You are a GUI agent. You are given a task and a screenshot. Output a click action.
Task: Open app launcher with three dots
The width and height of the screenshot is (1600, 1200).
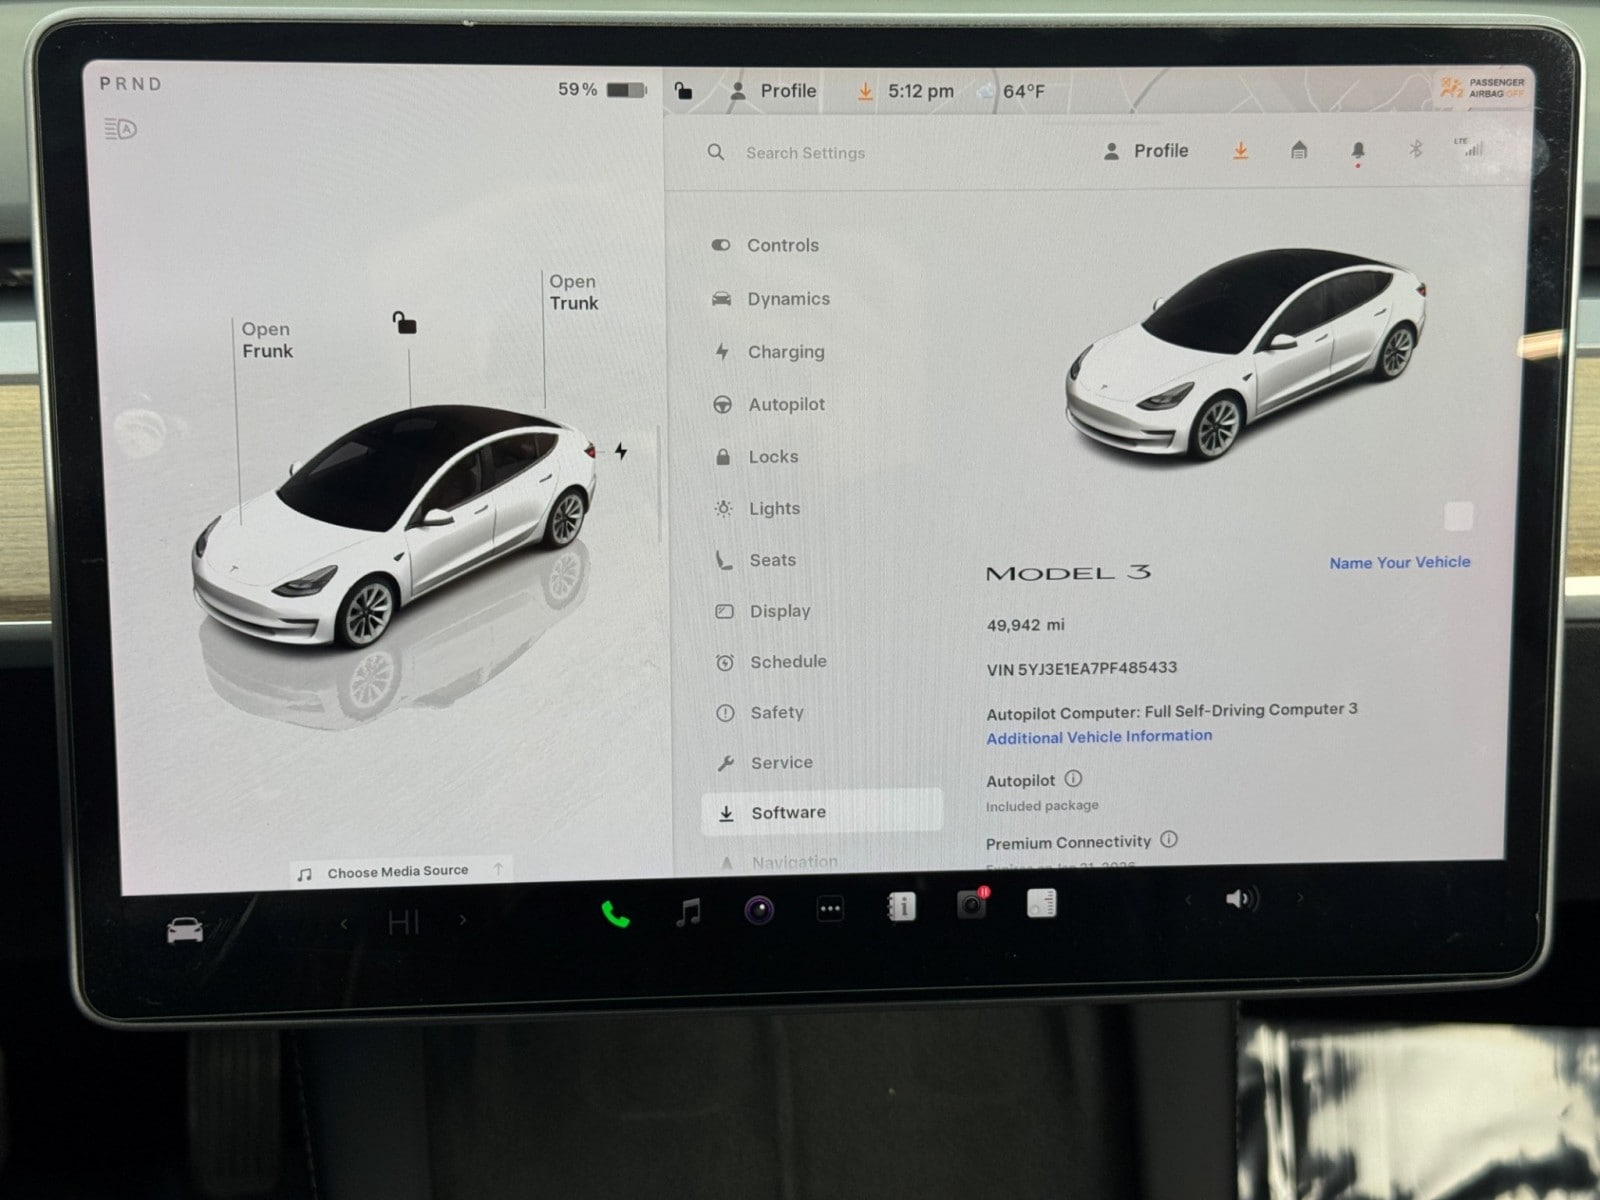(x=830, y=909)
